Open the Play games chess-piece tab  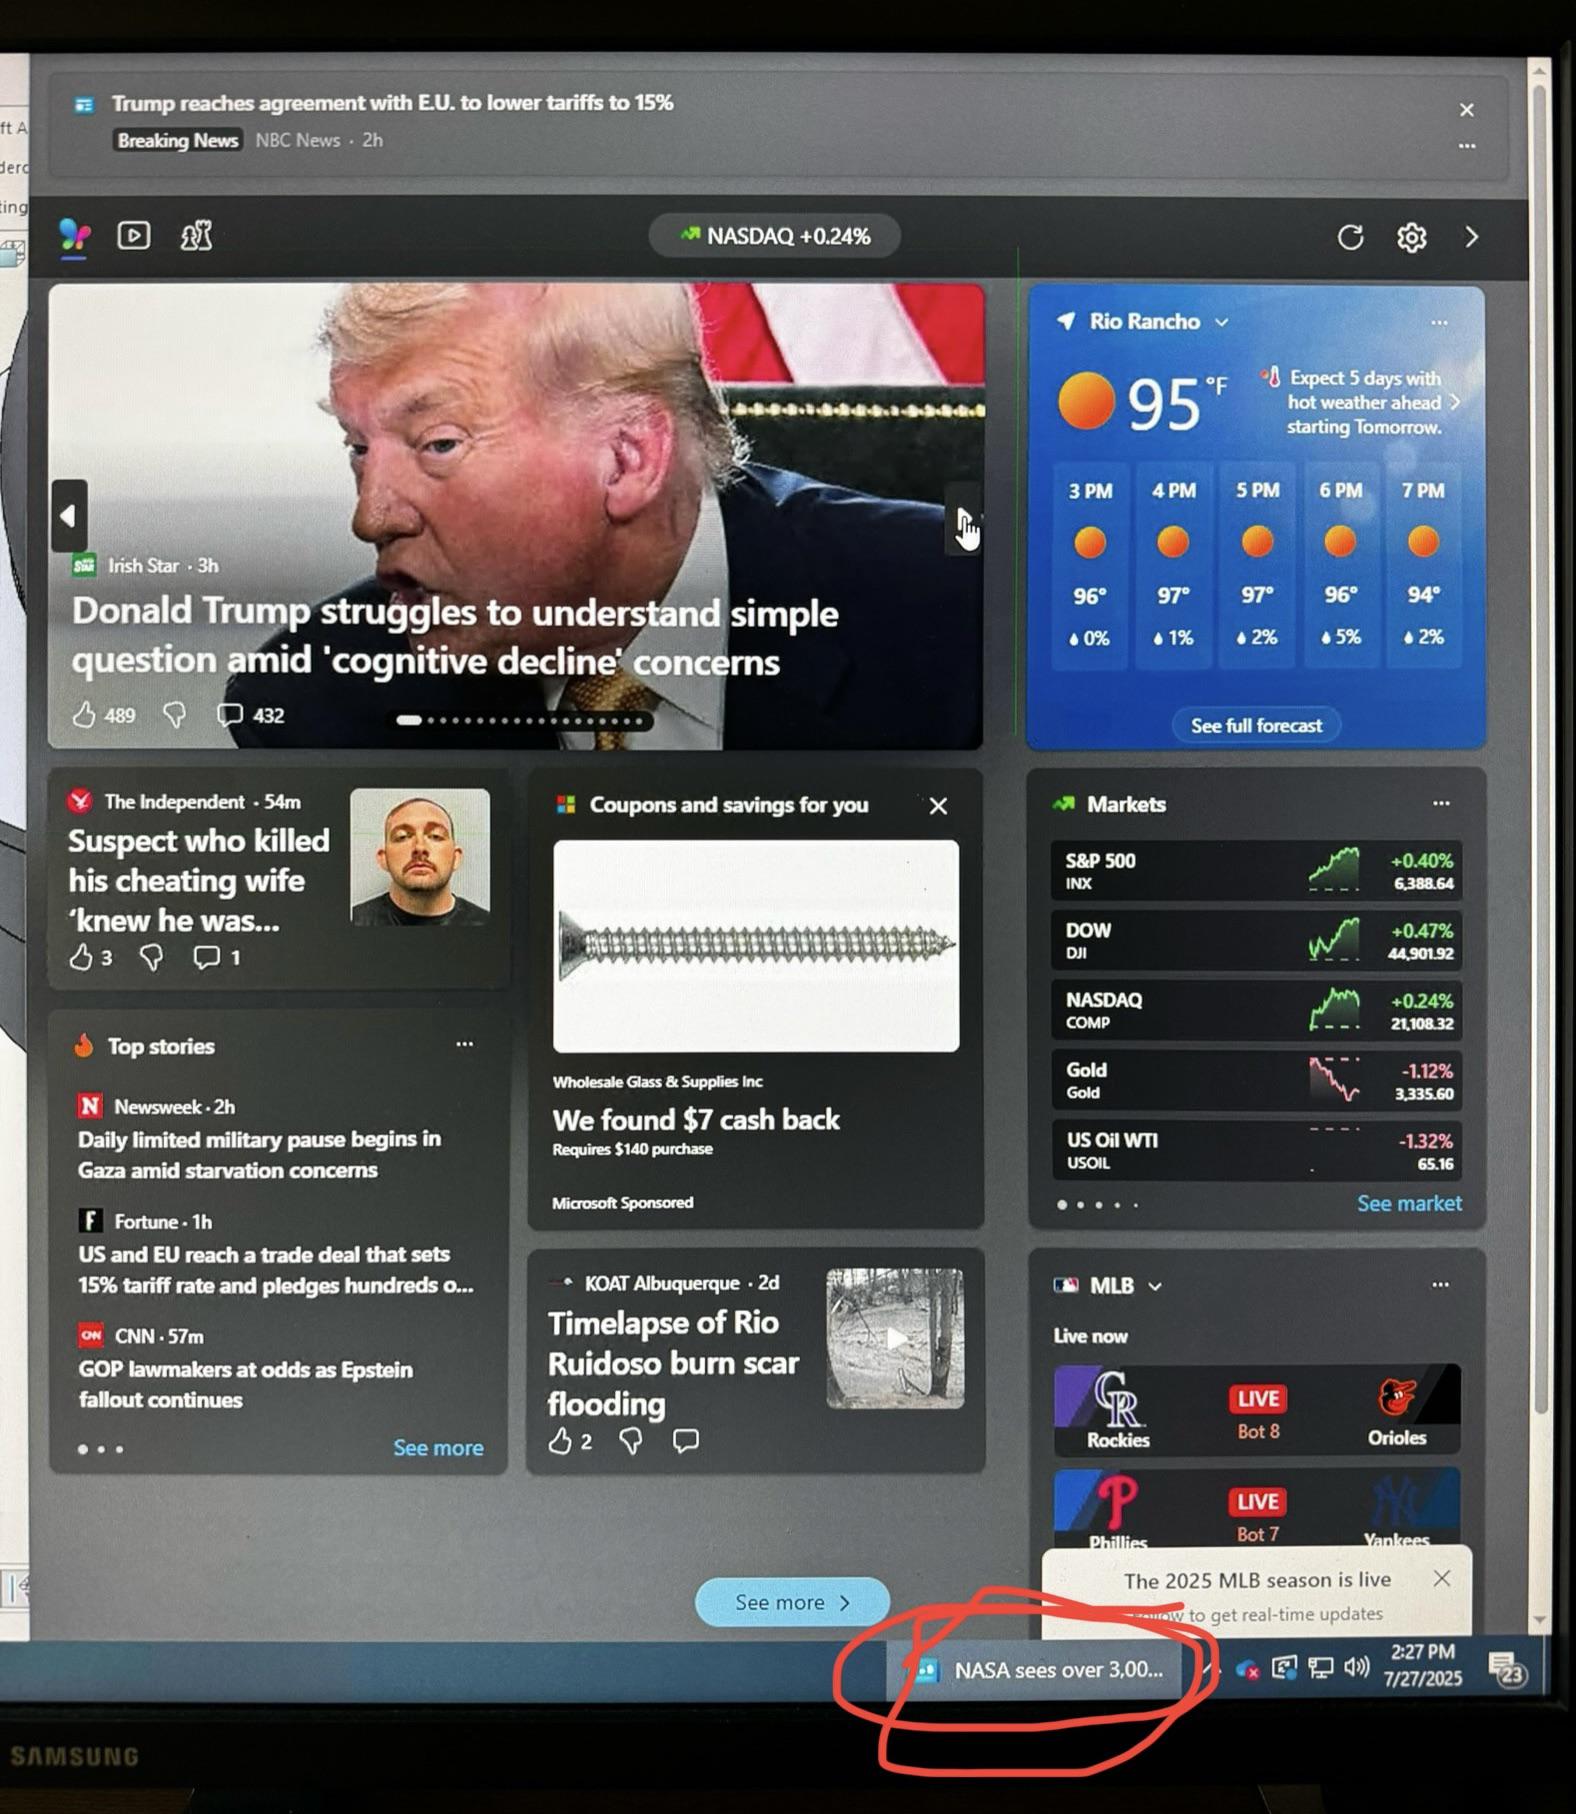pyautogui.click(x=196, y=236)
